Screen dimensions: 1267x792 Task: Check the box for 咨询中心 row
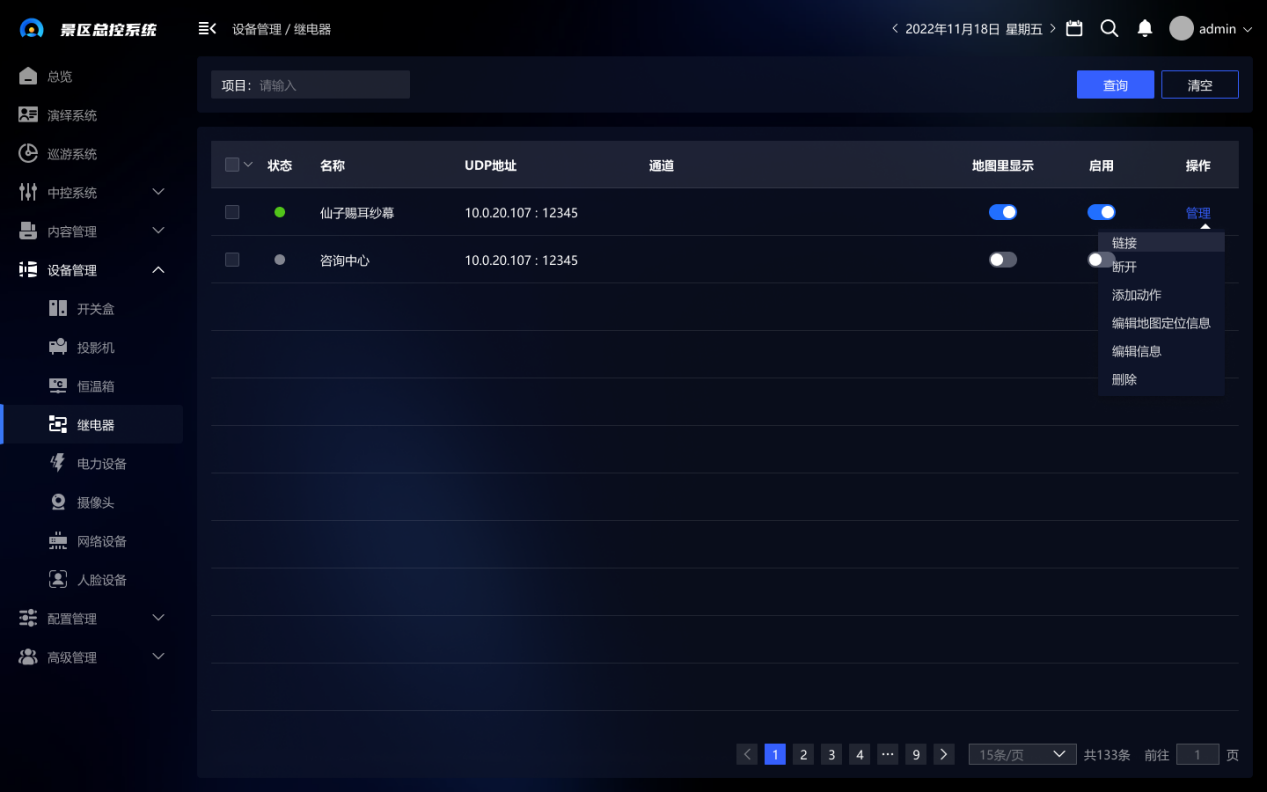tap(232, 260)
